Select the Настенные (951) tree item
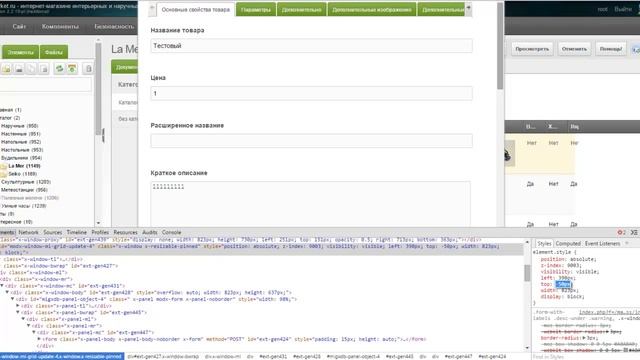Screen dimensions: 640x360 click(21, 134)
